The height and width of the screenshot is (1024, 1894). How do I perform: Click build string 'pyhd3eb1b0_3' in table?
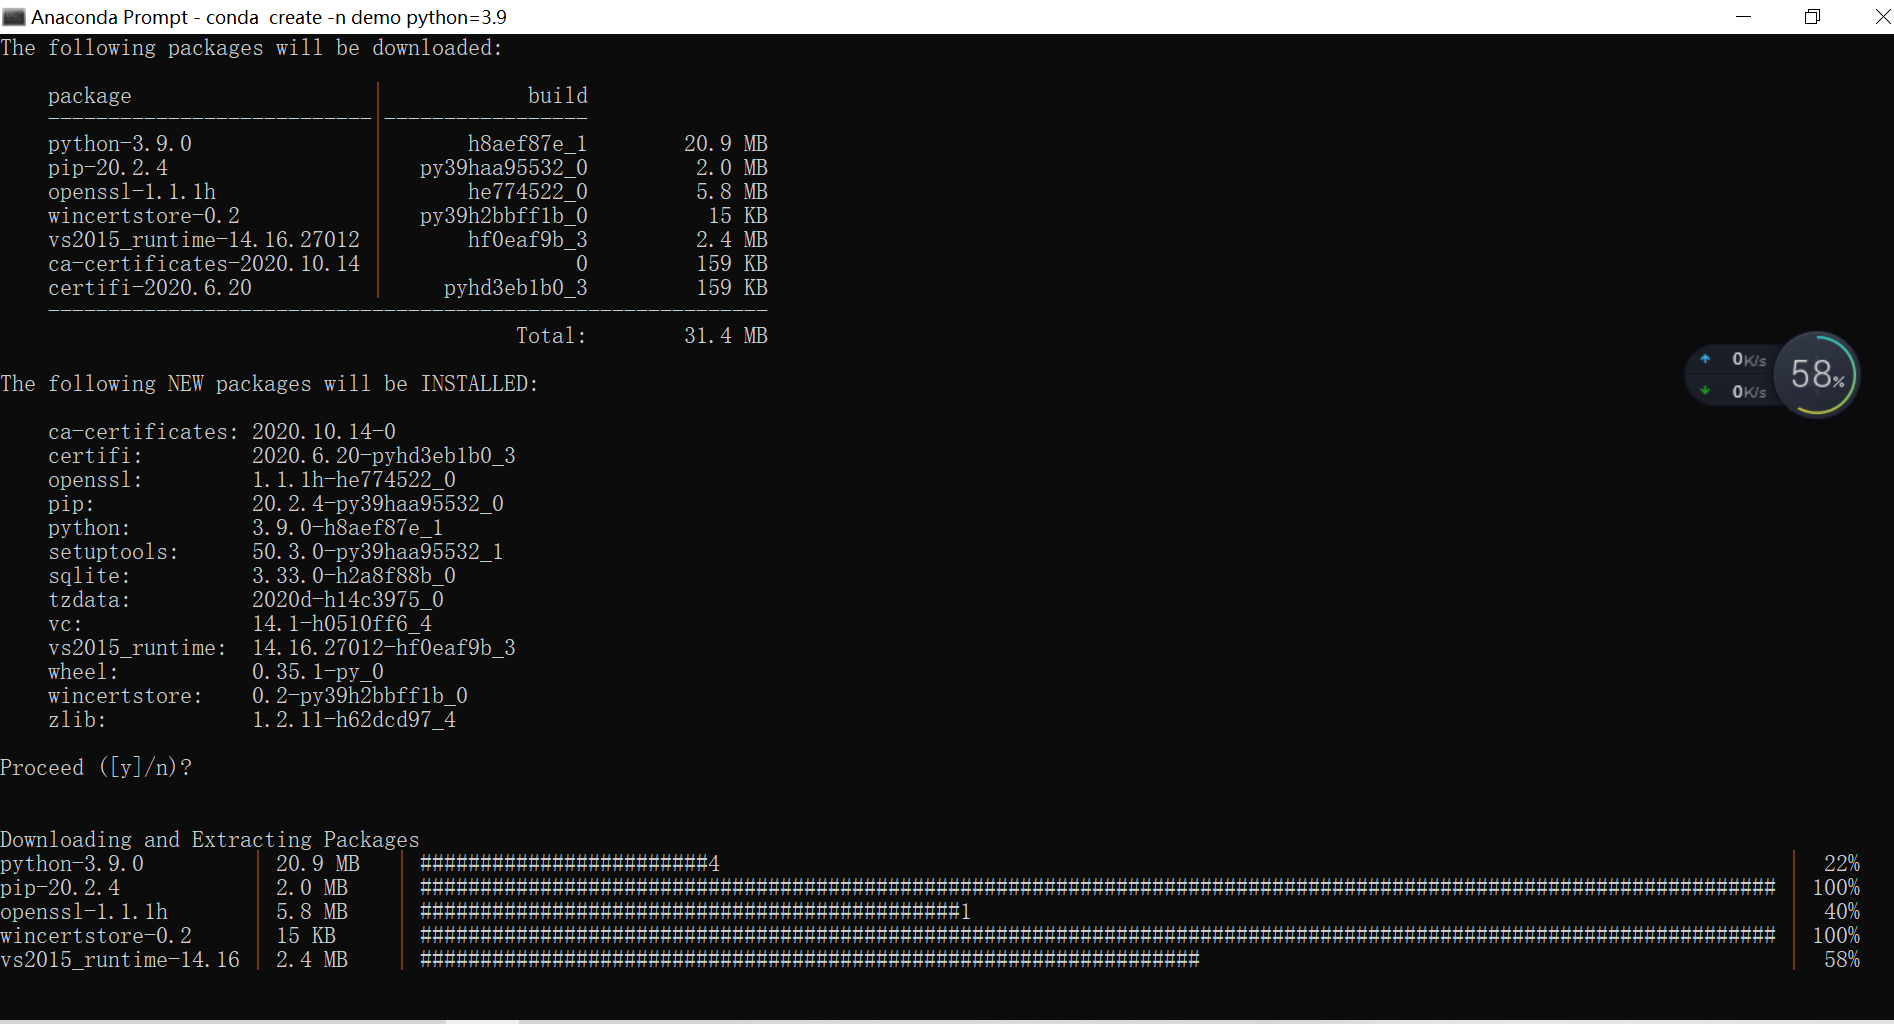click(516, 288)
